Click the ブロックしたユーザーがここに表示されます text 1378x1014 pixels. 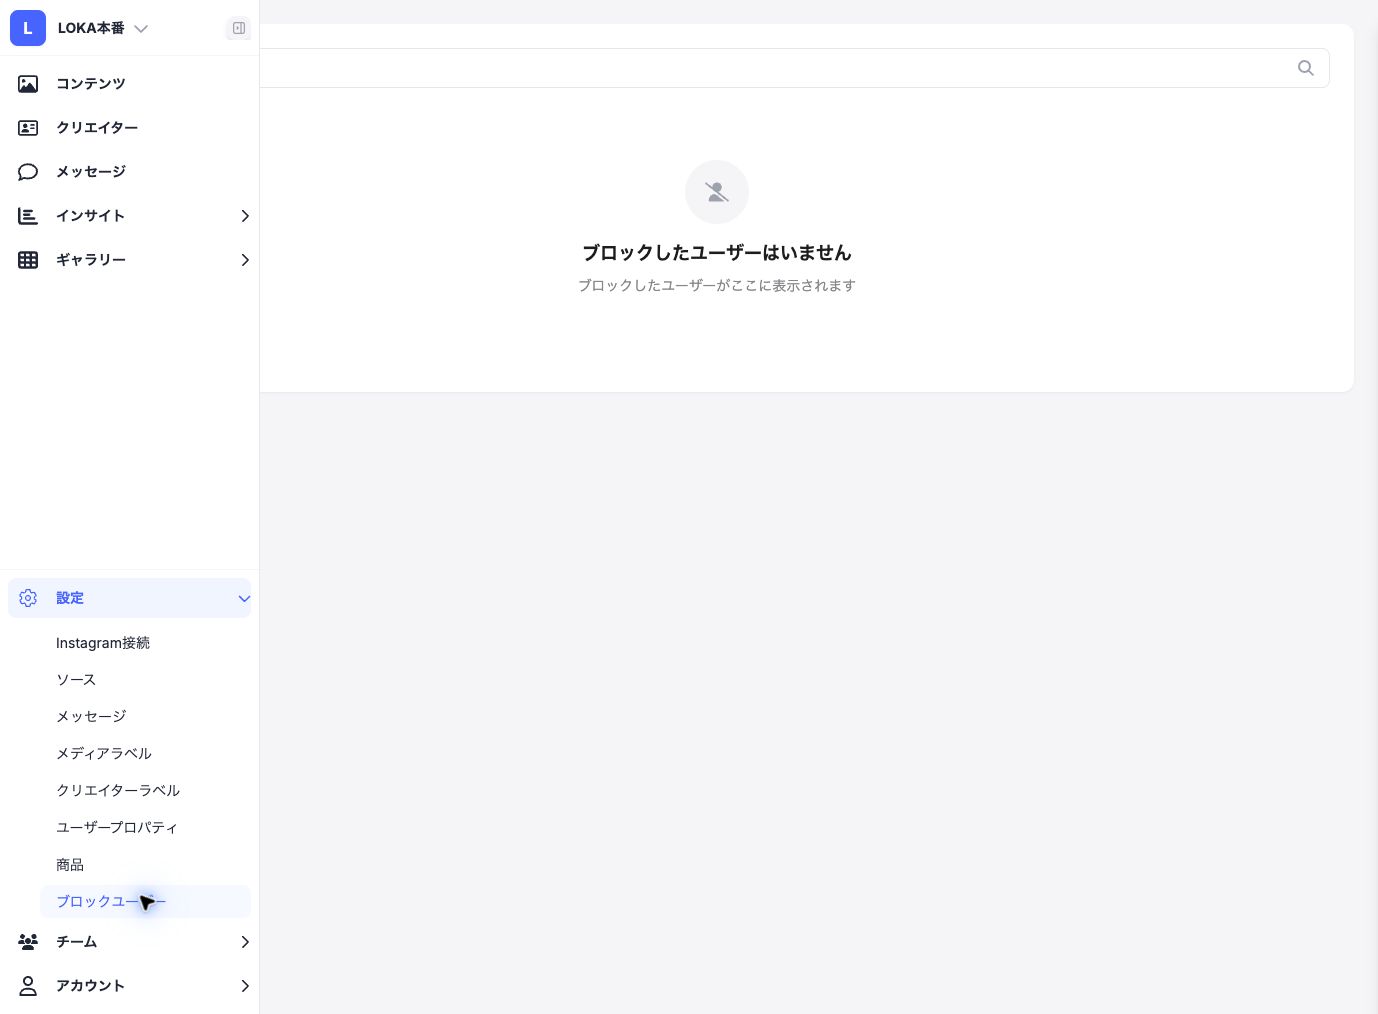point(717,286)
